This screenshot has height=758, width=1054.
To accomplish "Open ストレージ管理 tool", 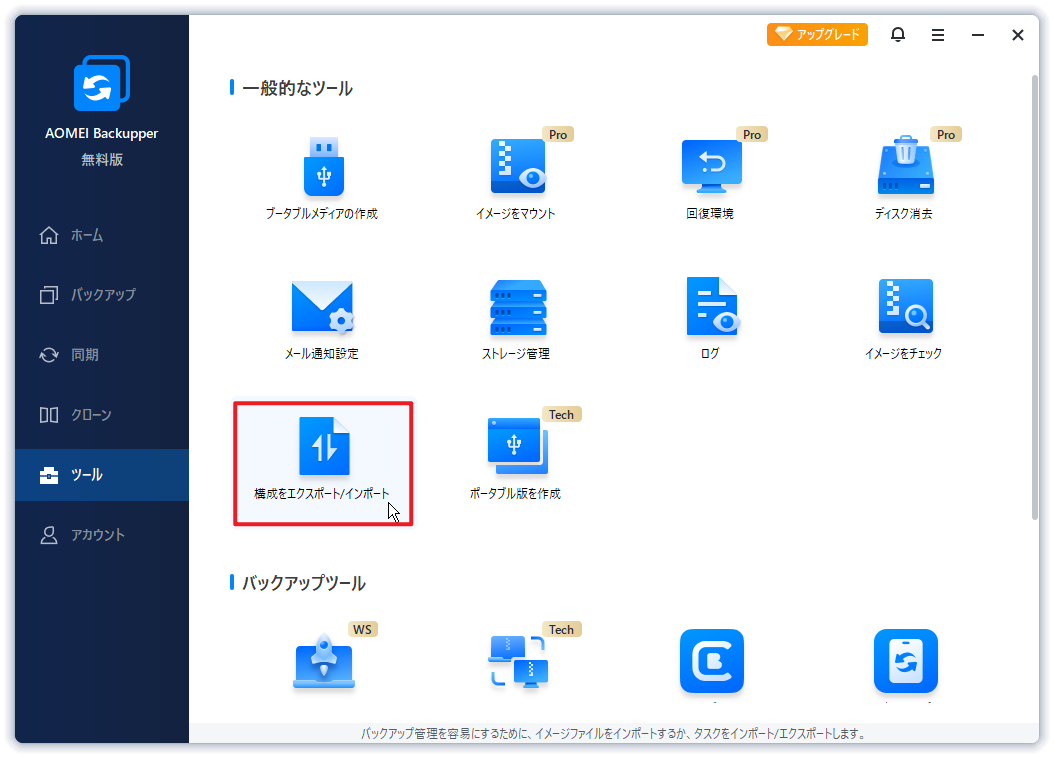I will (516, 320).
